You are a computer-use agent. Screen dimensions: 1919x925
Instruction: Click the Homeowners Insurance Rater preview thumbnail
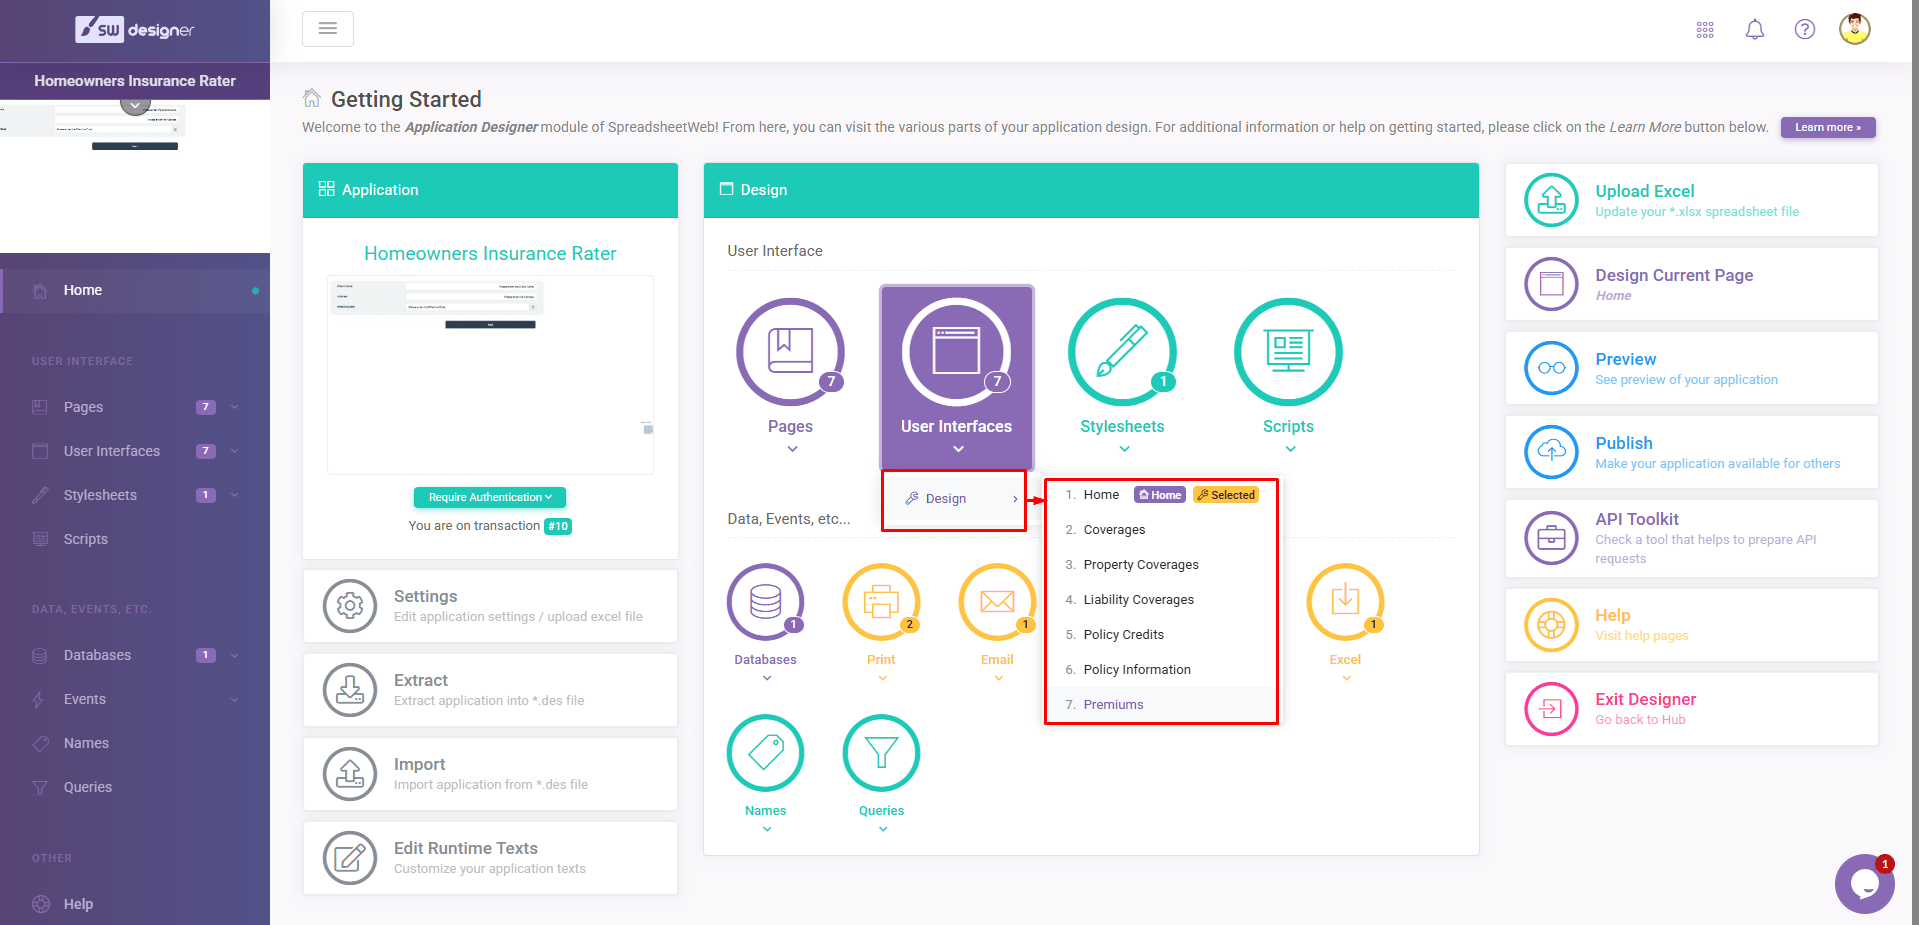[x=490, y=374]
